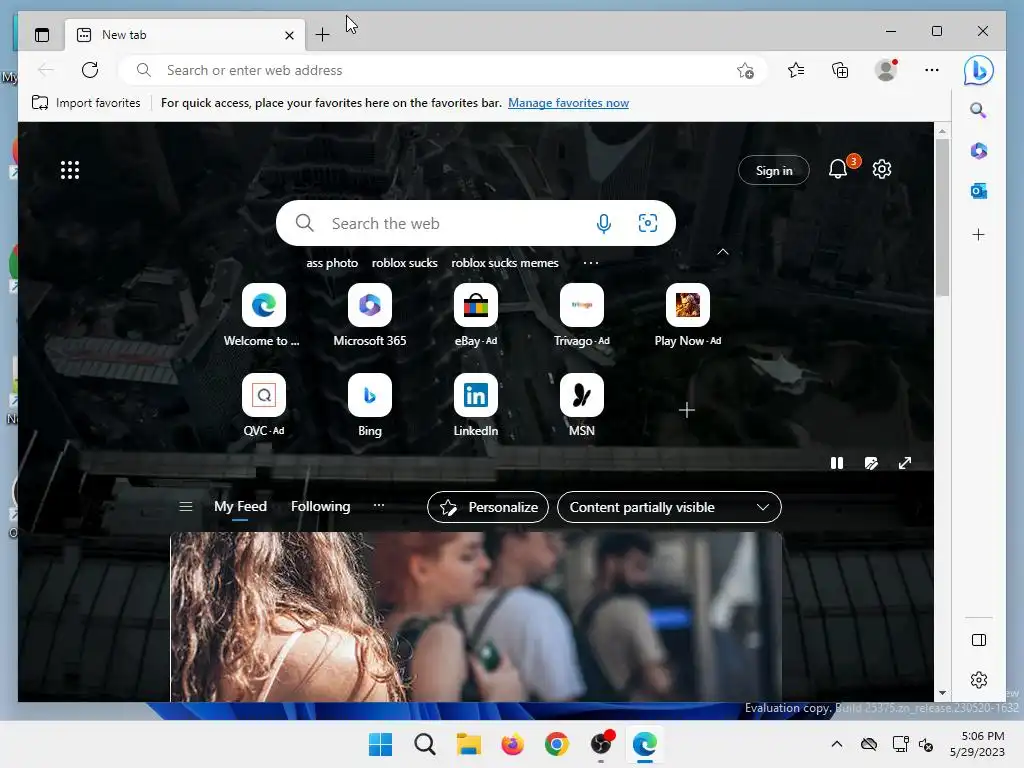Image resolution: width=1024 pixels, height=768 pixels.
Task: Open the clock showing 5:06 PM
Action: tap(977, 744)
